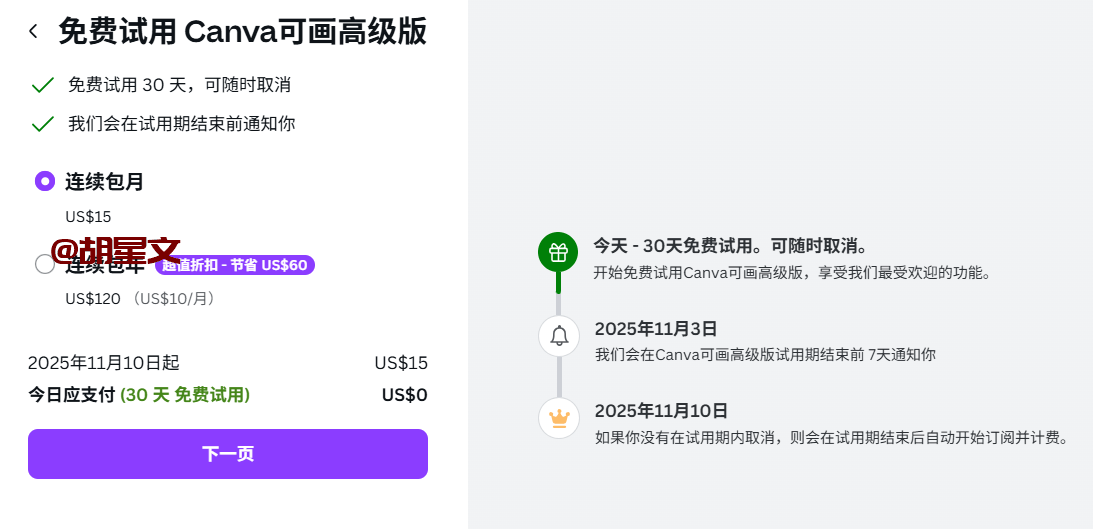The image size is (1093, 529).
Task: Click the 超值折扣 - 节省 US$60 badge
Action: (x=235, y=265)
